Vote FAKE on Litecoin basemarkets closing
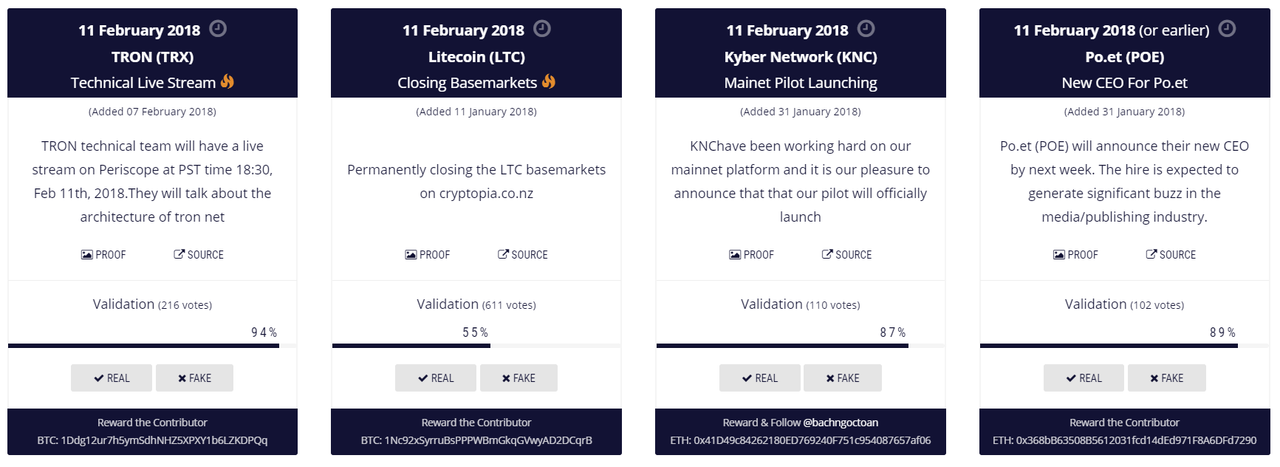The image size is (1280, 467). click(x=518, y=378)
